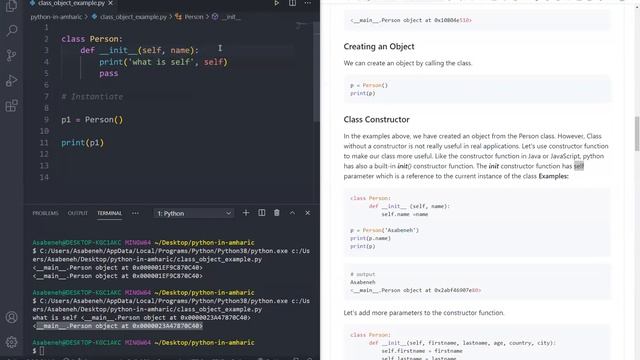
Task: Click highlighted Person object line in terminal
Action: tap(118, 326)
